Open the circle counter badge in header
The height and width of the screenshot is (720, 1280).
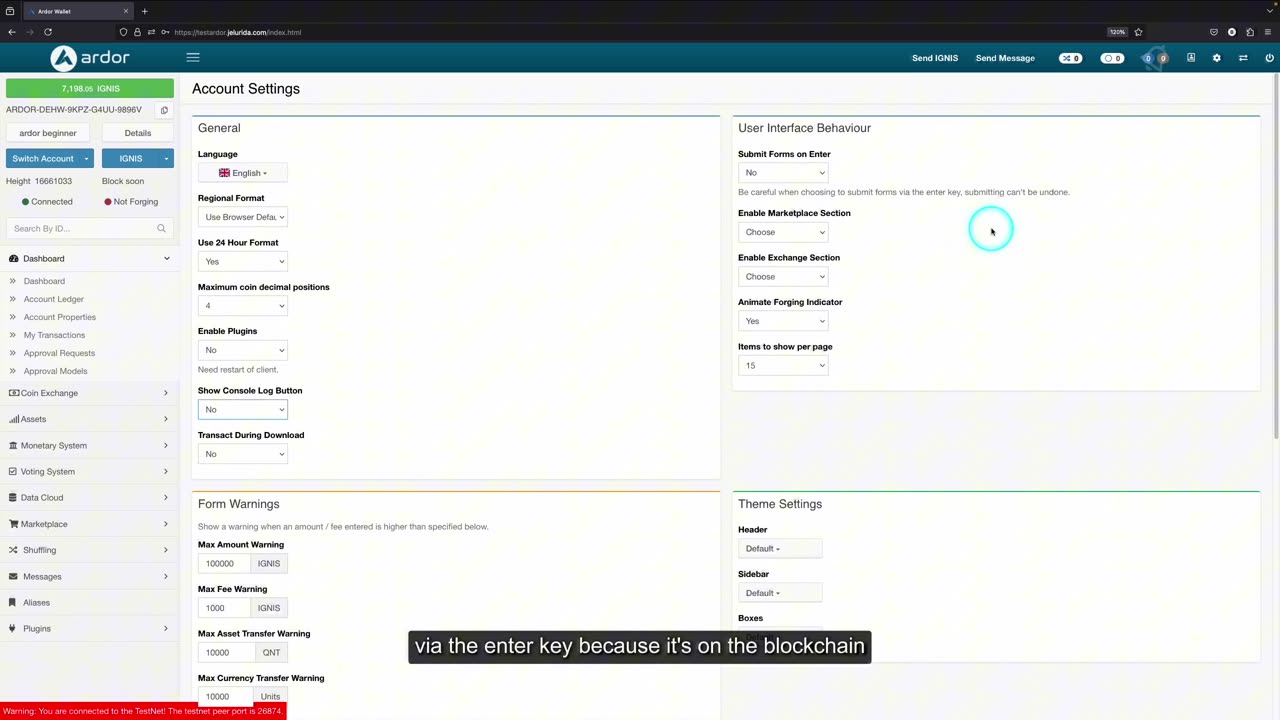(x=1112, y=58)
